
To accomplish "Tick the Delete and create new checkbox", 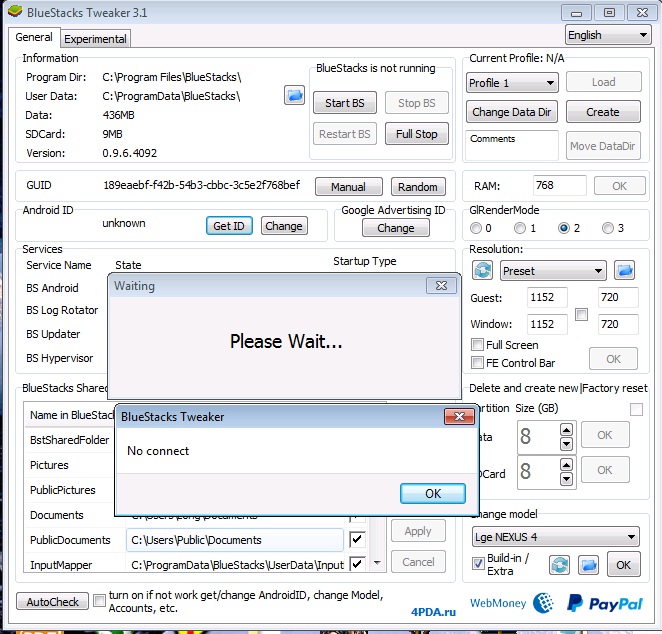I will pyautogui.click(x=636, y=409).
